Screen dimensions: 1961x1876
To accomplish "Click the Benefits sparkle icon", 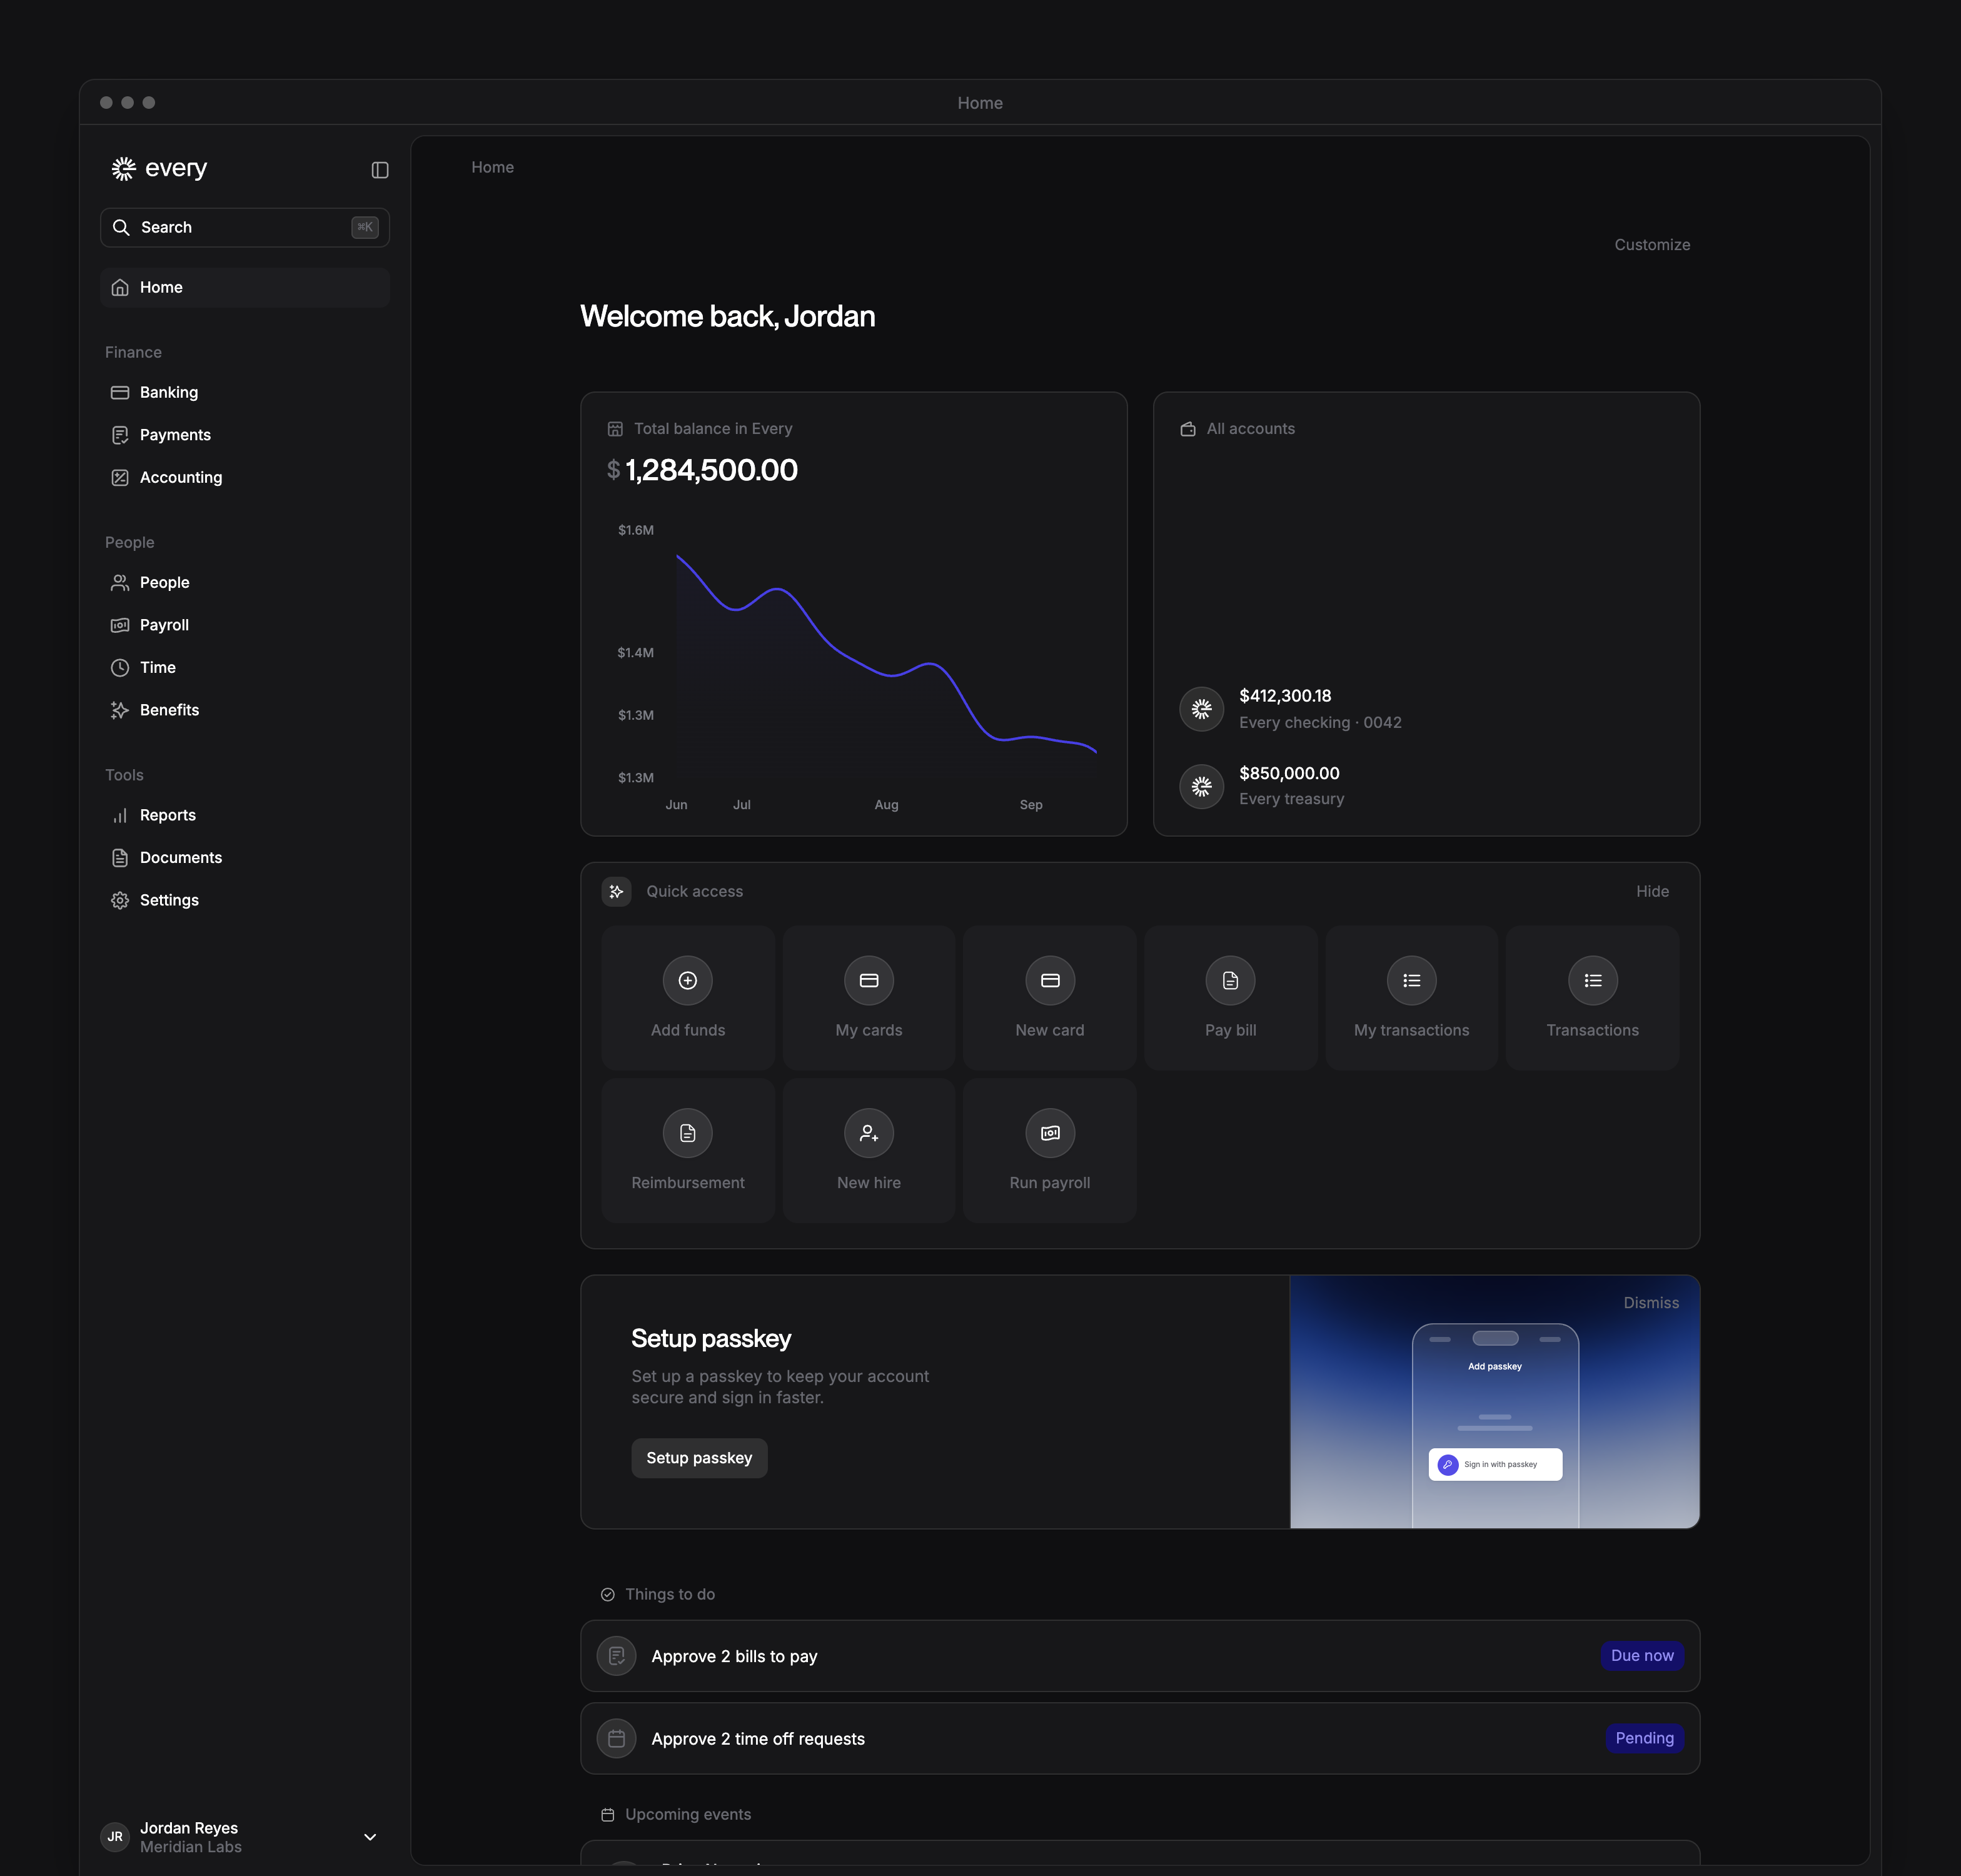I will pyautogui.click(x=120, y=710).
